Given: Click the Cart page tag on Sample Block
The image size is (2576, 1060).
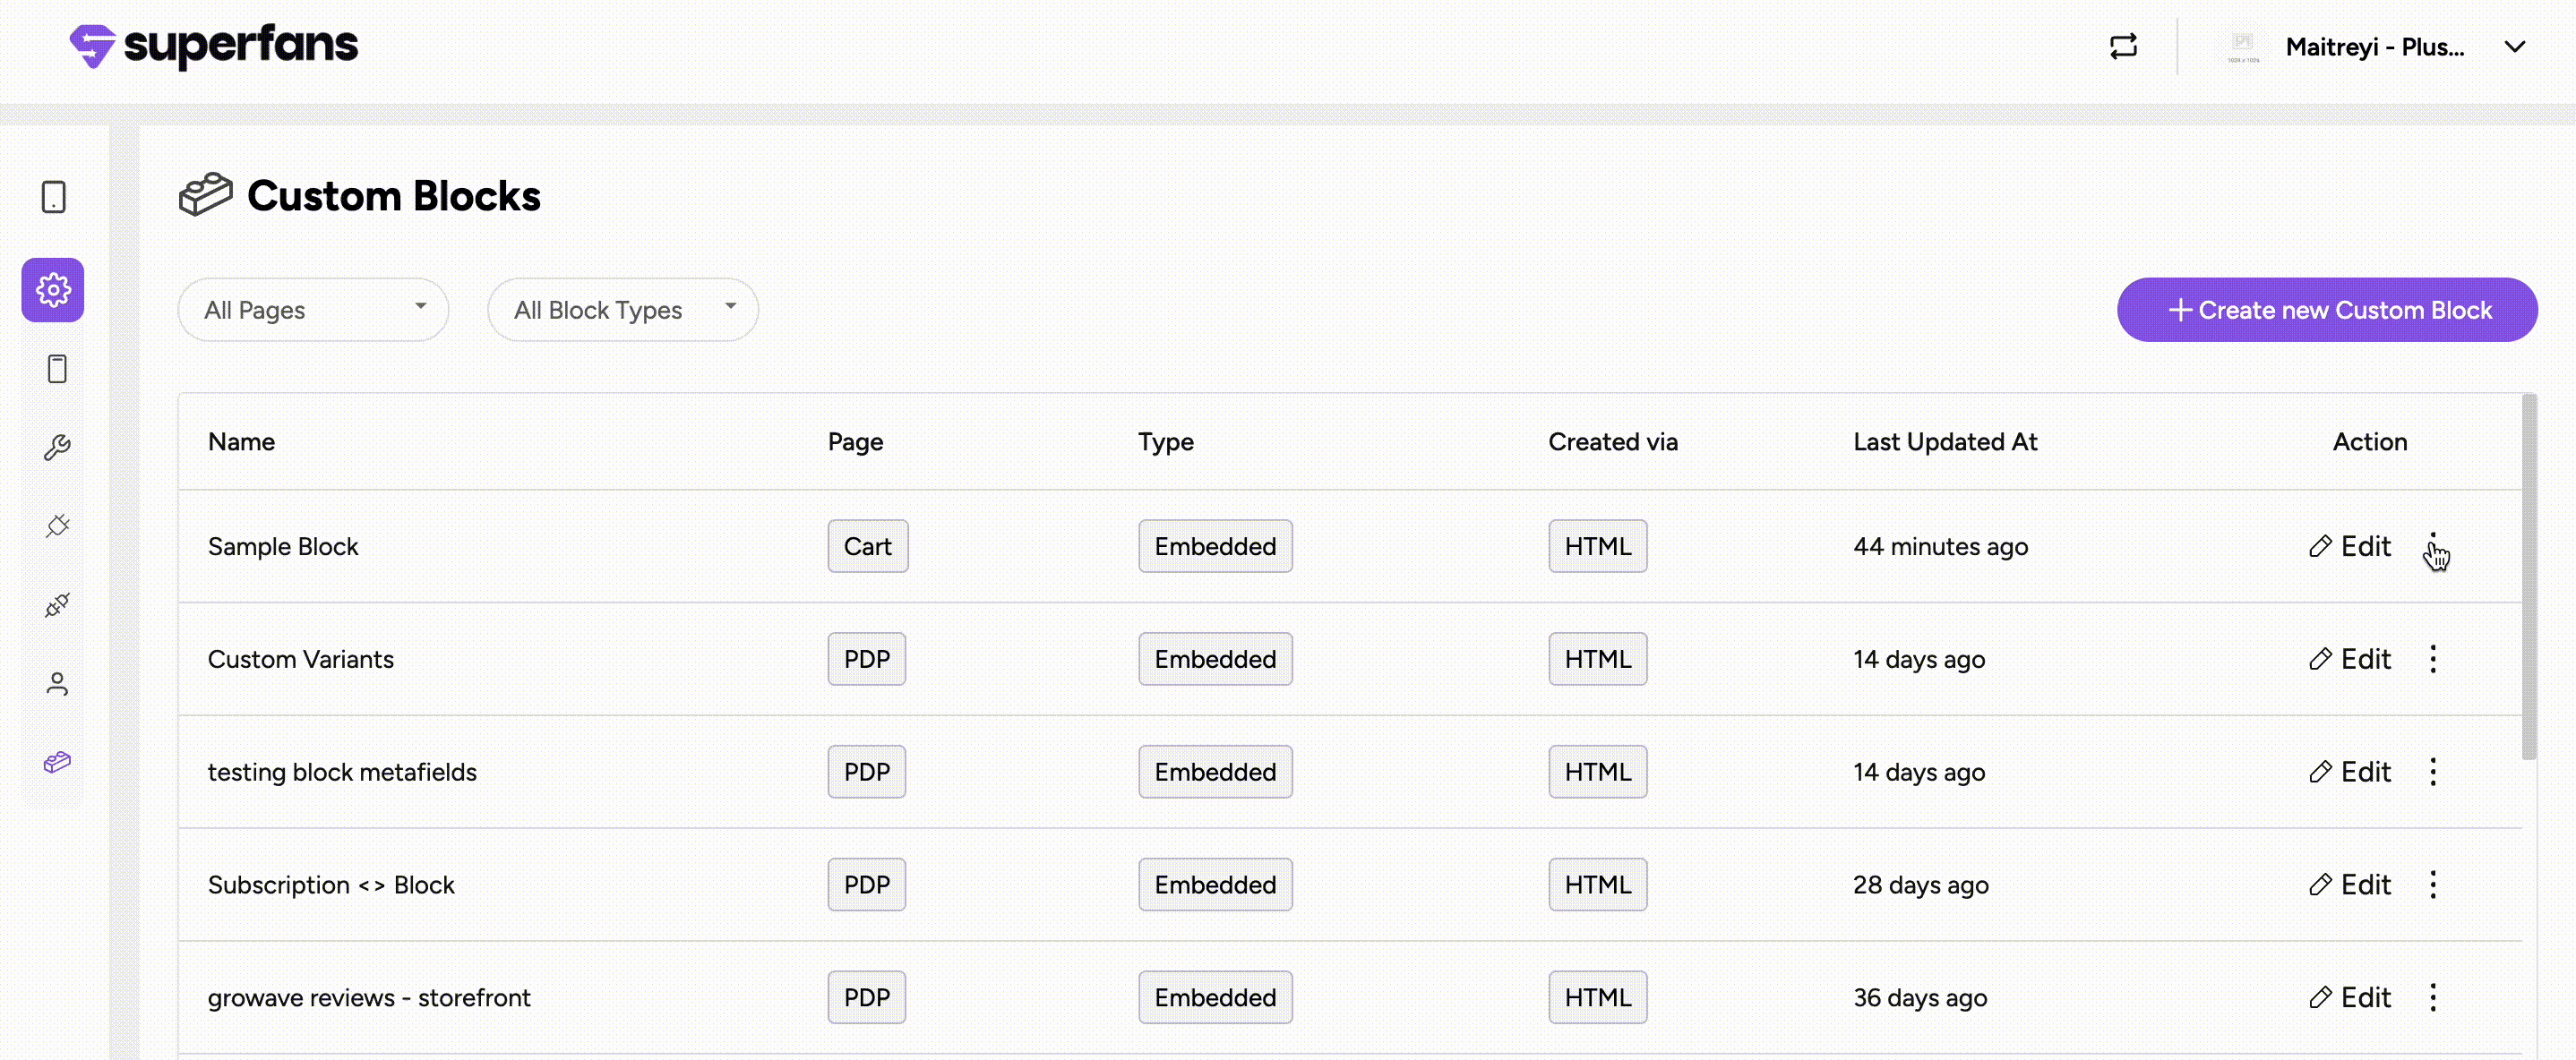Looking at the screenshot, I should (x=867, y=547).
